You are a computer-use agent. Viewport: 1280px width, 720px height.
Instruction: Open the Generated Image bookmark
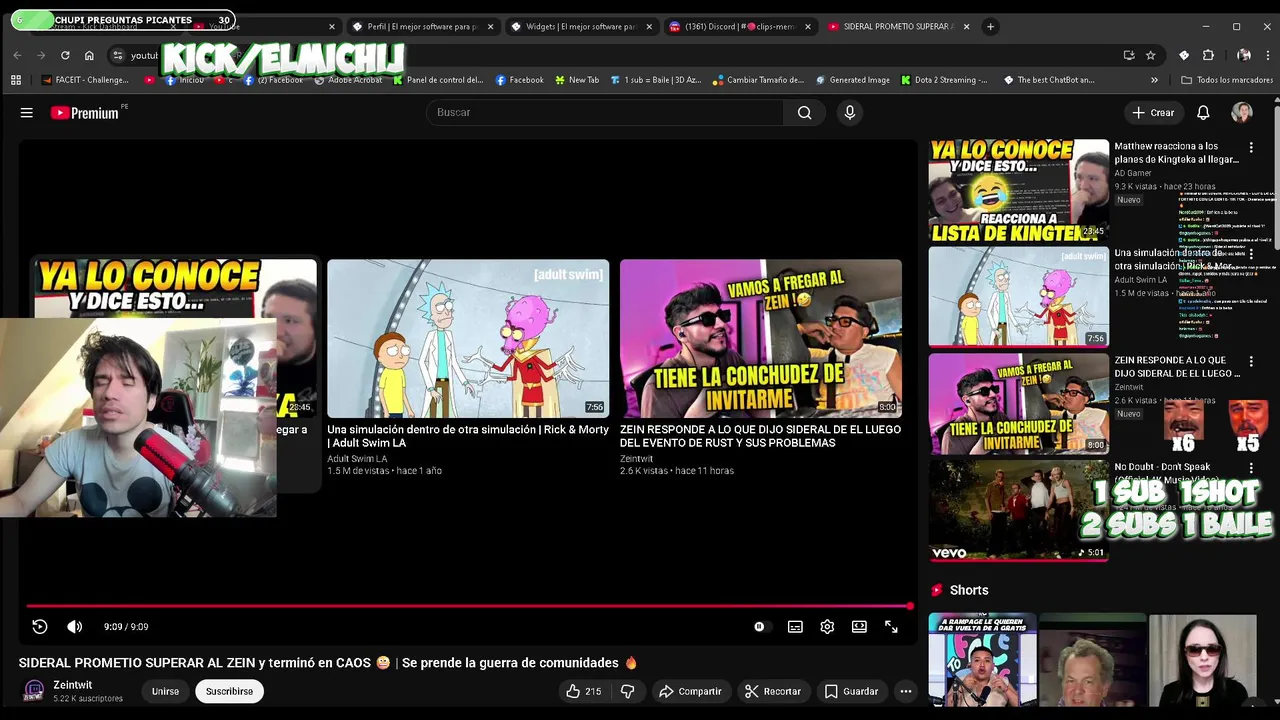(x=853, y=80)
